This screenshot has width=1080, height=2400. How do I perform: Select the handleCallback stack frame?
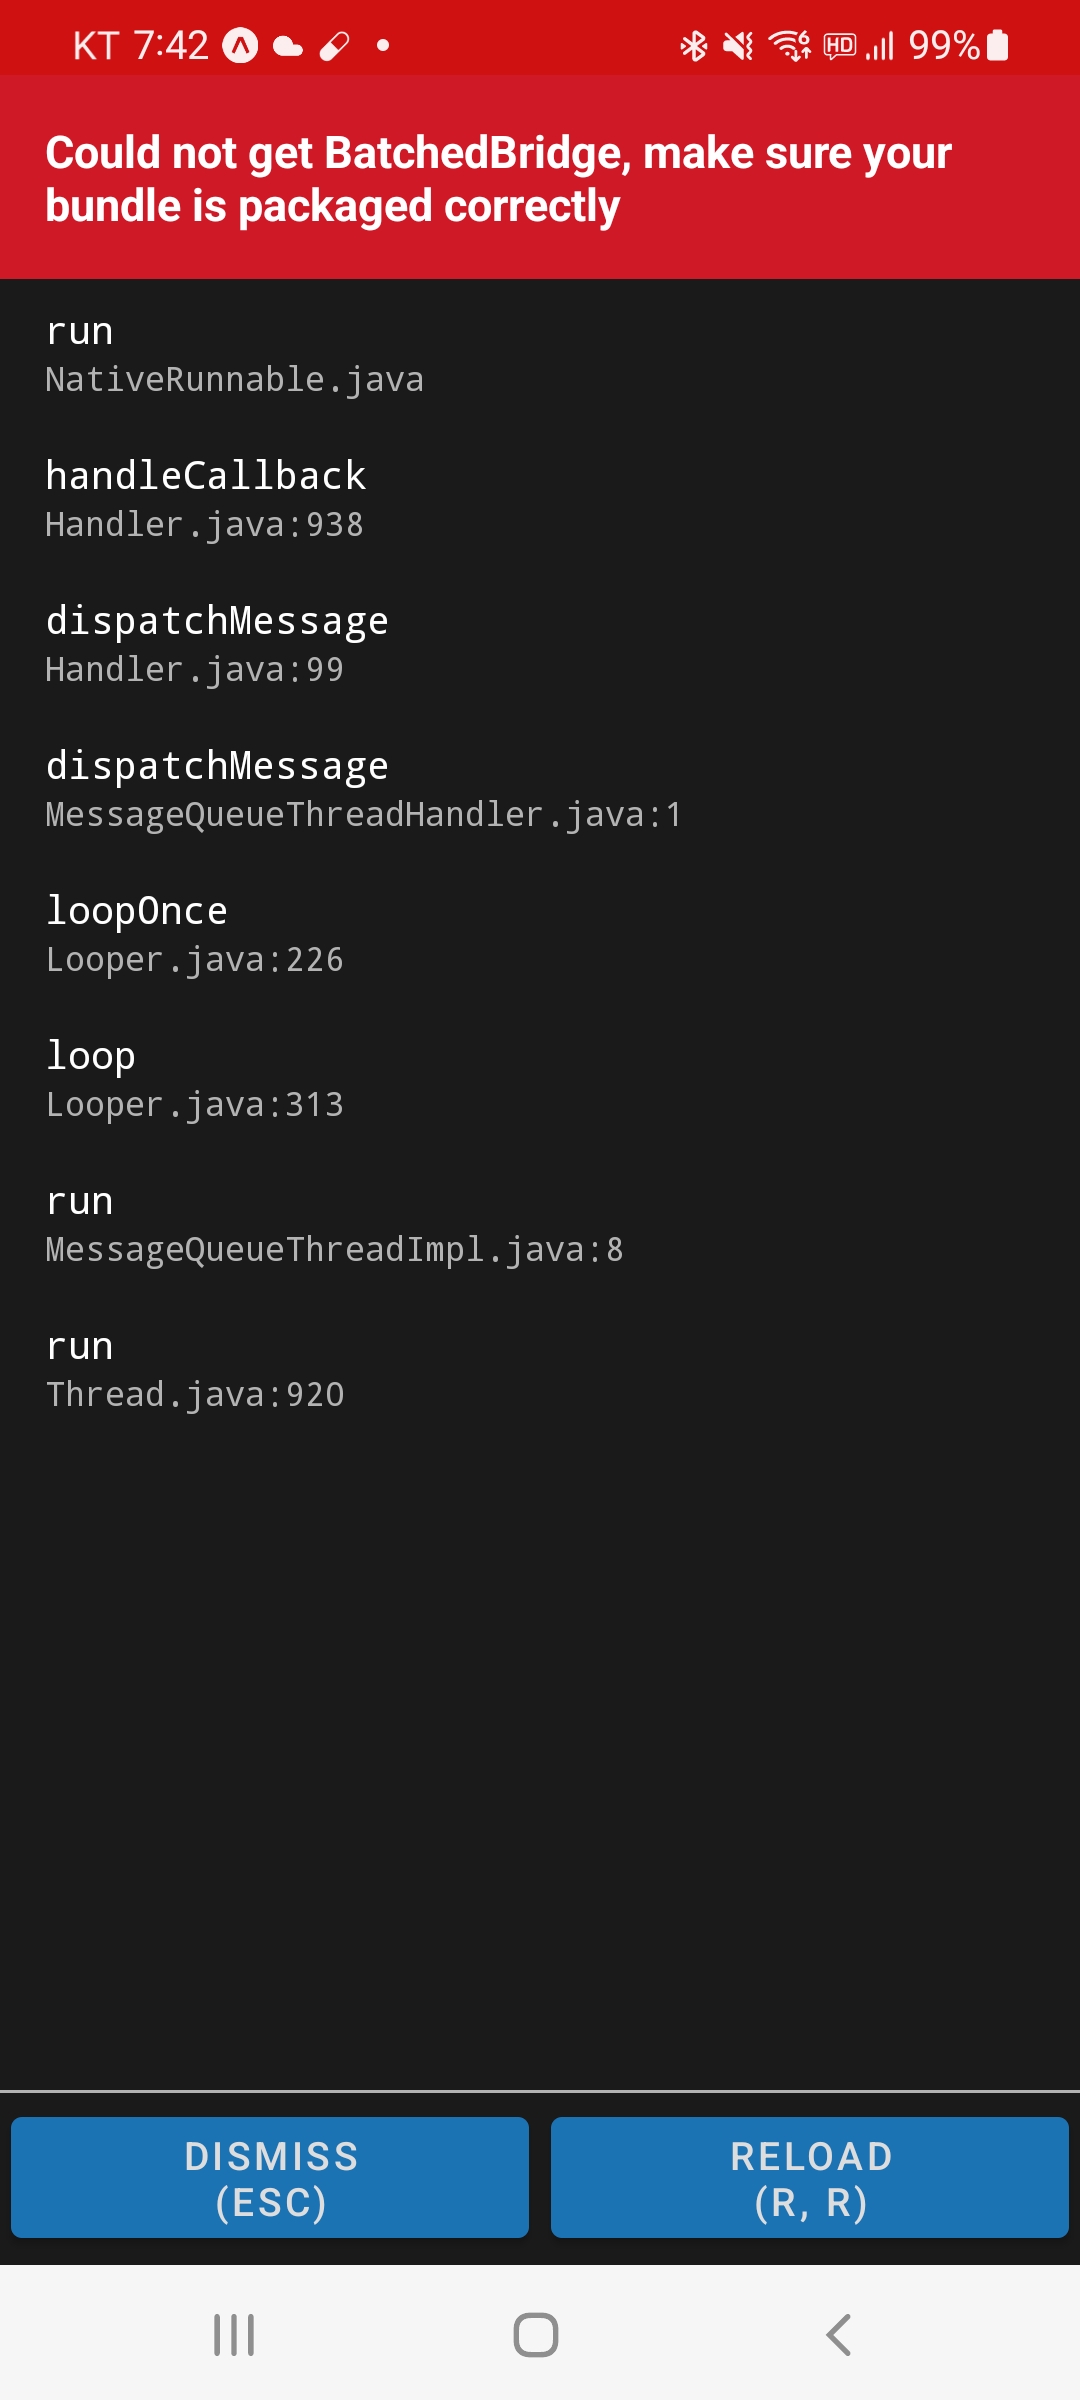[540, 498]
